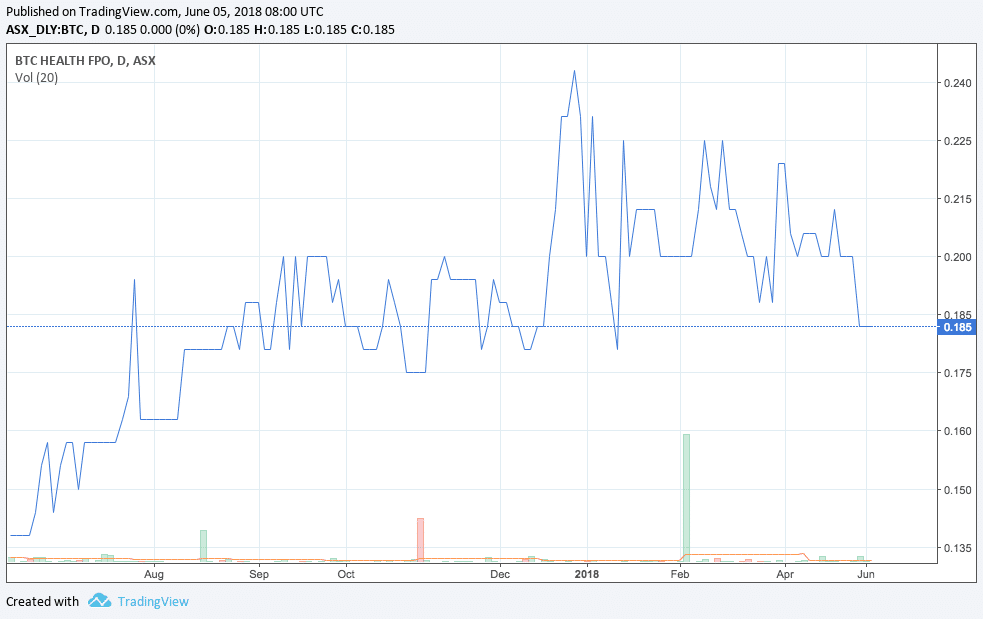This screenshot has width=983, height=619.
Task: Click the Feb label on time axis
Action: pos(679,574)
